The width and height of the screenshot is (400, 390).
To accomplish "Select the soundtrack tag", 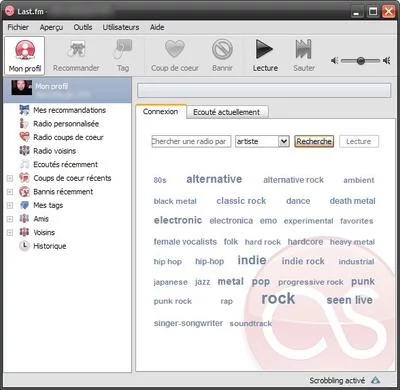I will [x=251, y=324].
